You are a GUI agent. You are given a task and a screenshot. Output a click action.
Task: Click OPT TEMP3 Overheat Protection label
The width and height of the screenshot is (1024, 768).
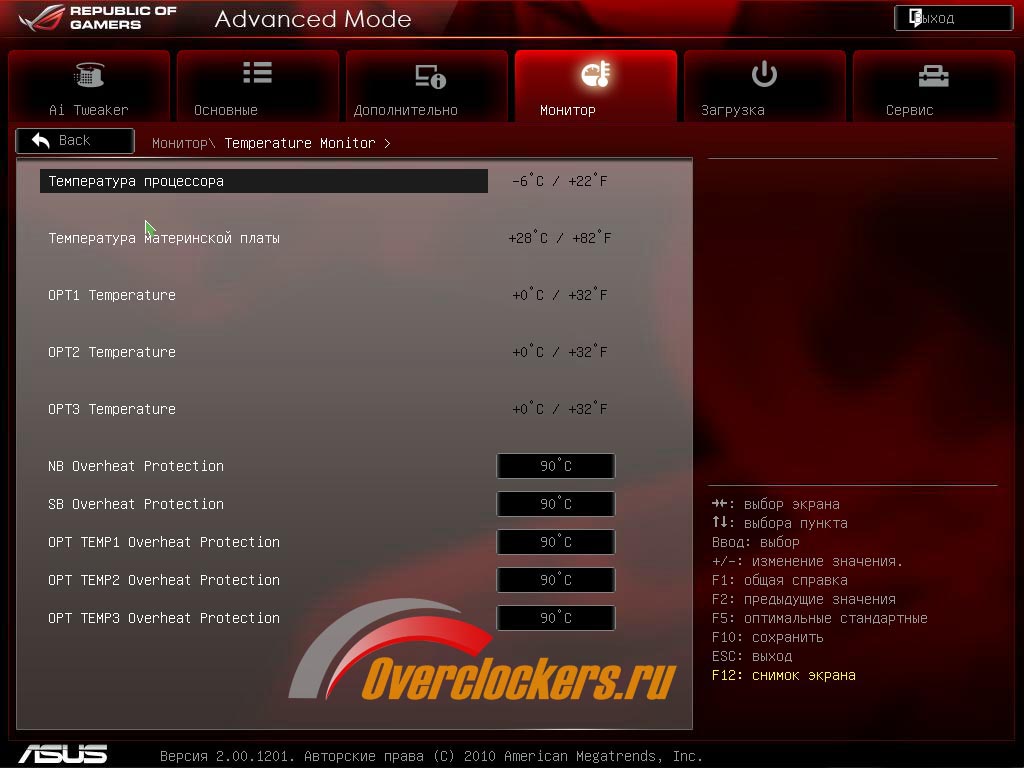click(164, 617)
